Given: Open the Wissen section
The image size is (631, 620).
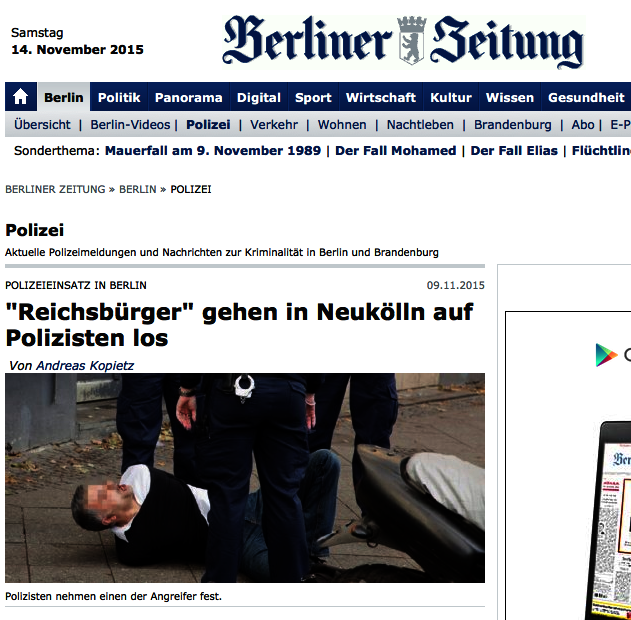Looking at the screenshot, I should (509, 97).
